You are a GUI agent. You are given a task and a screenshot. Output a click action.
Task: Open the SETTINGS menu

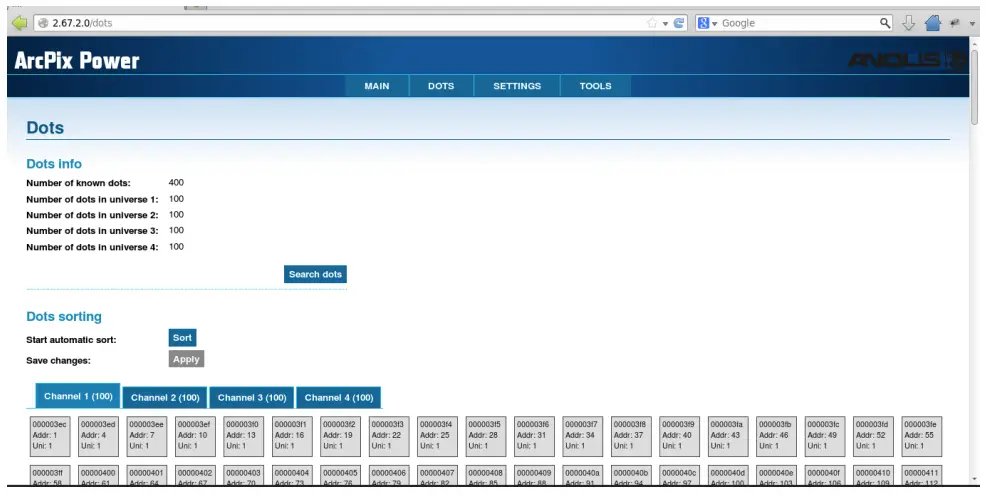pyautogui.click(x=517, y=86)
